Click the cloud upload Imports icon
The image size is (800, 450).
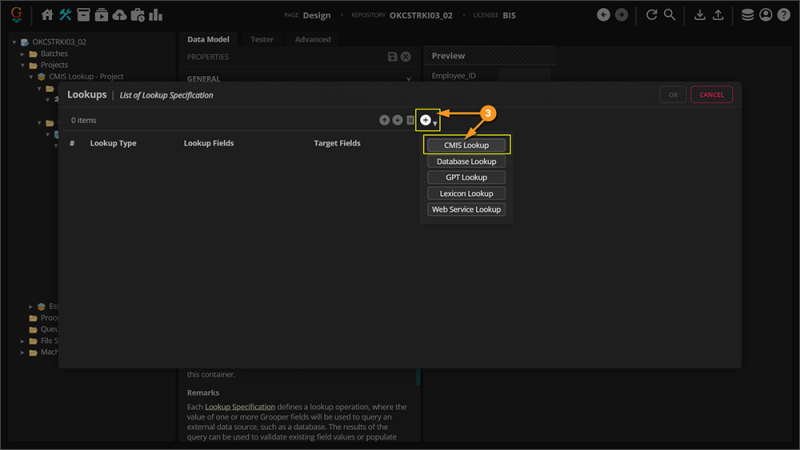point(120,15)
